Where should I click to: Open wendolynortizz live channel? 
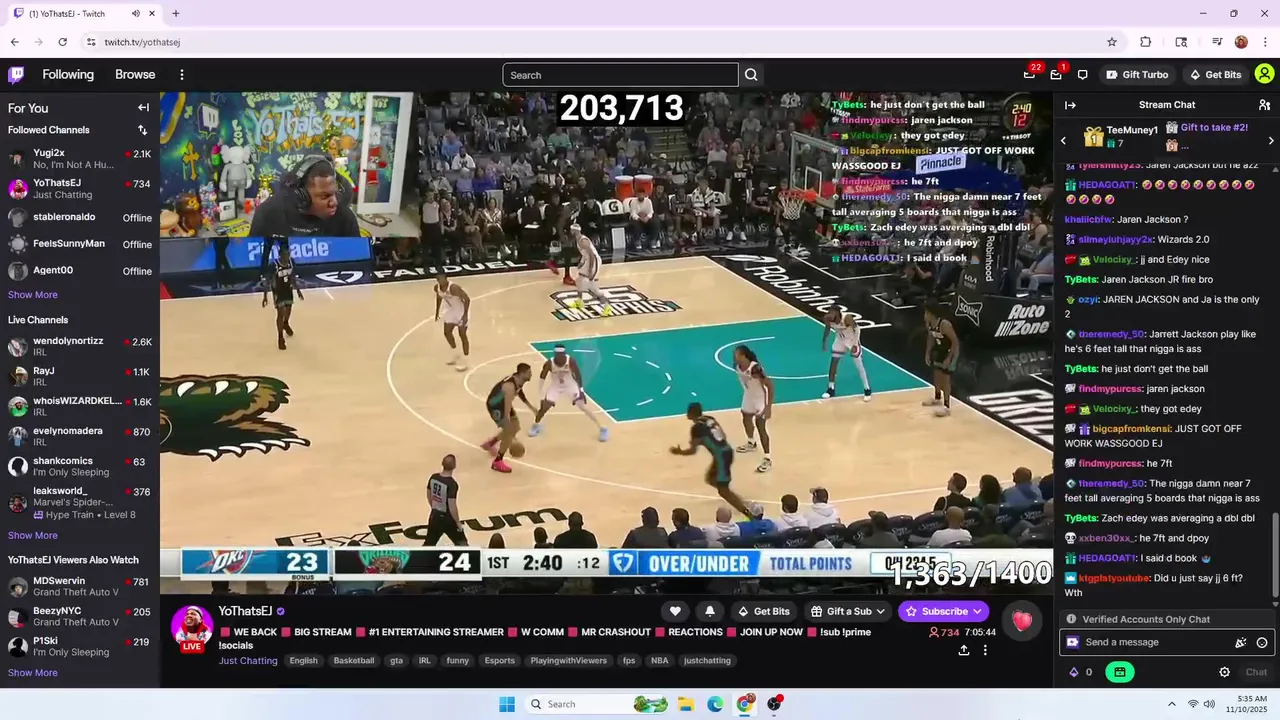80,347
